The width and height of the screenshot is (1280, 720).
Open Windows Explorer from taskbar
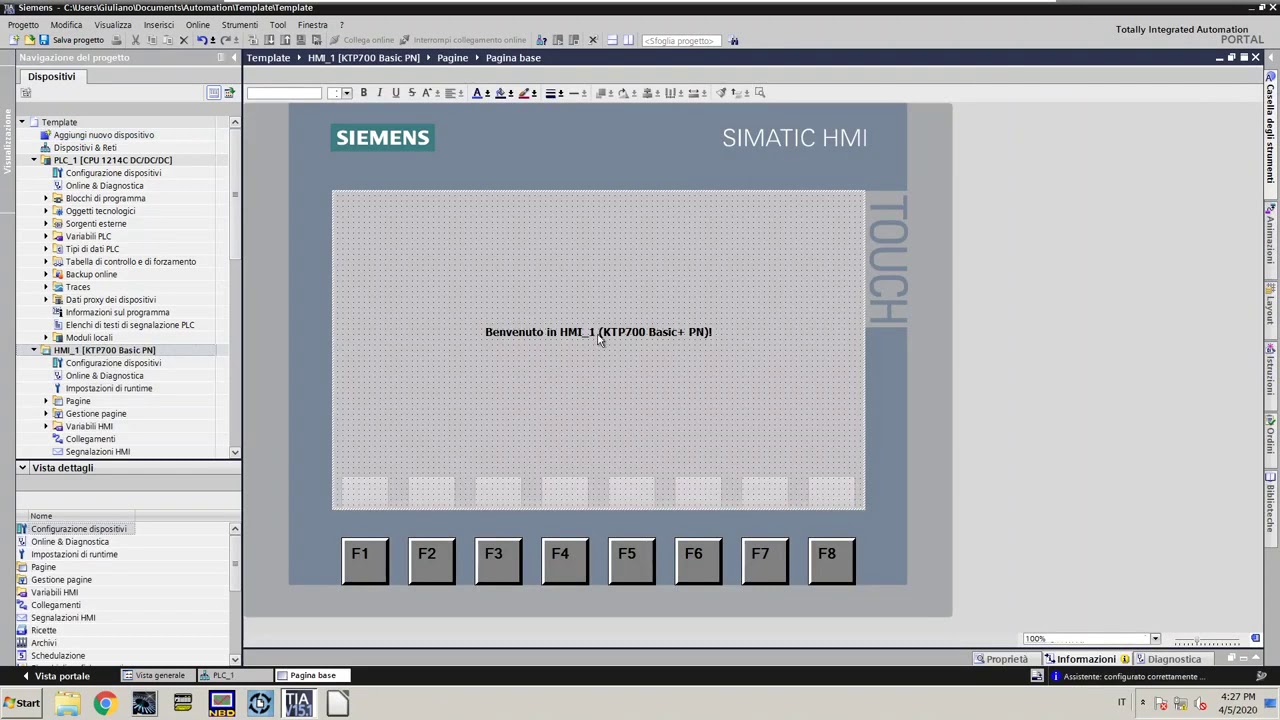tap(67, 703)
